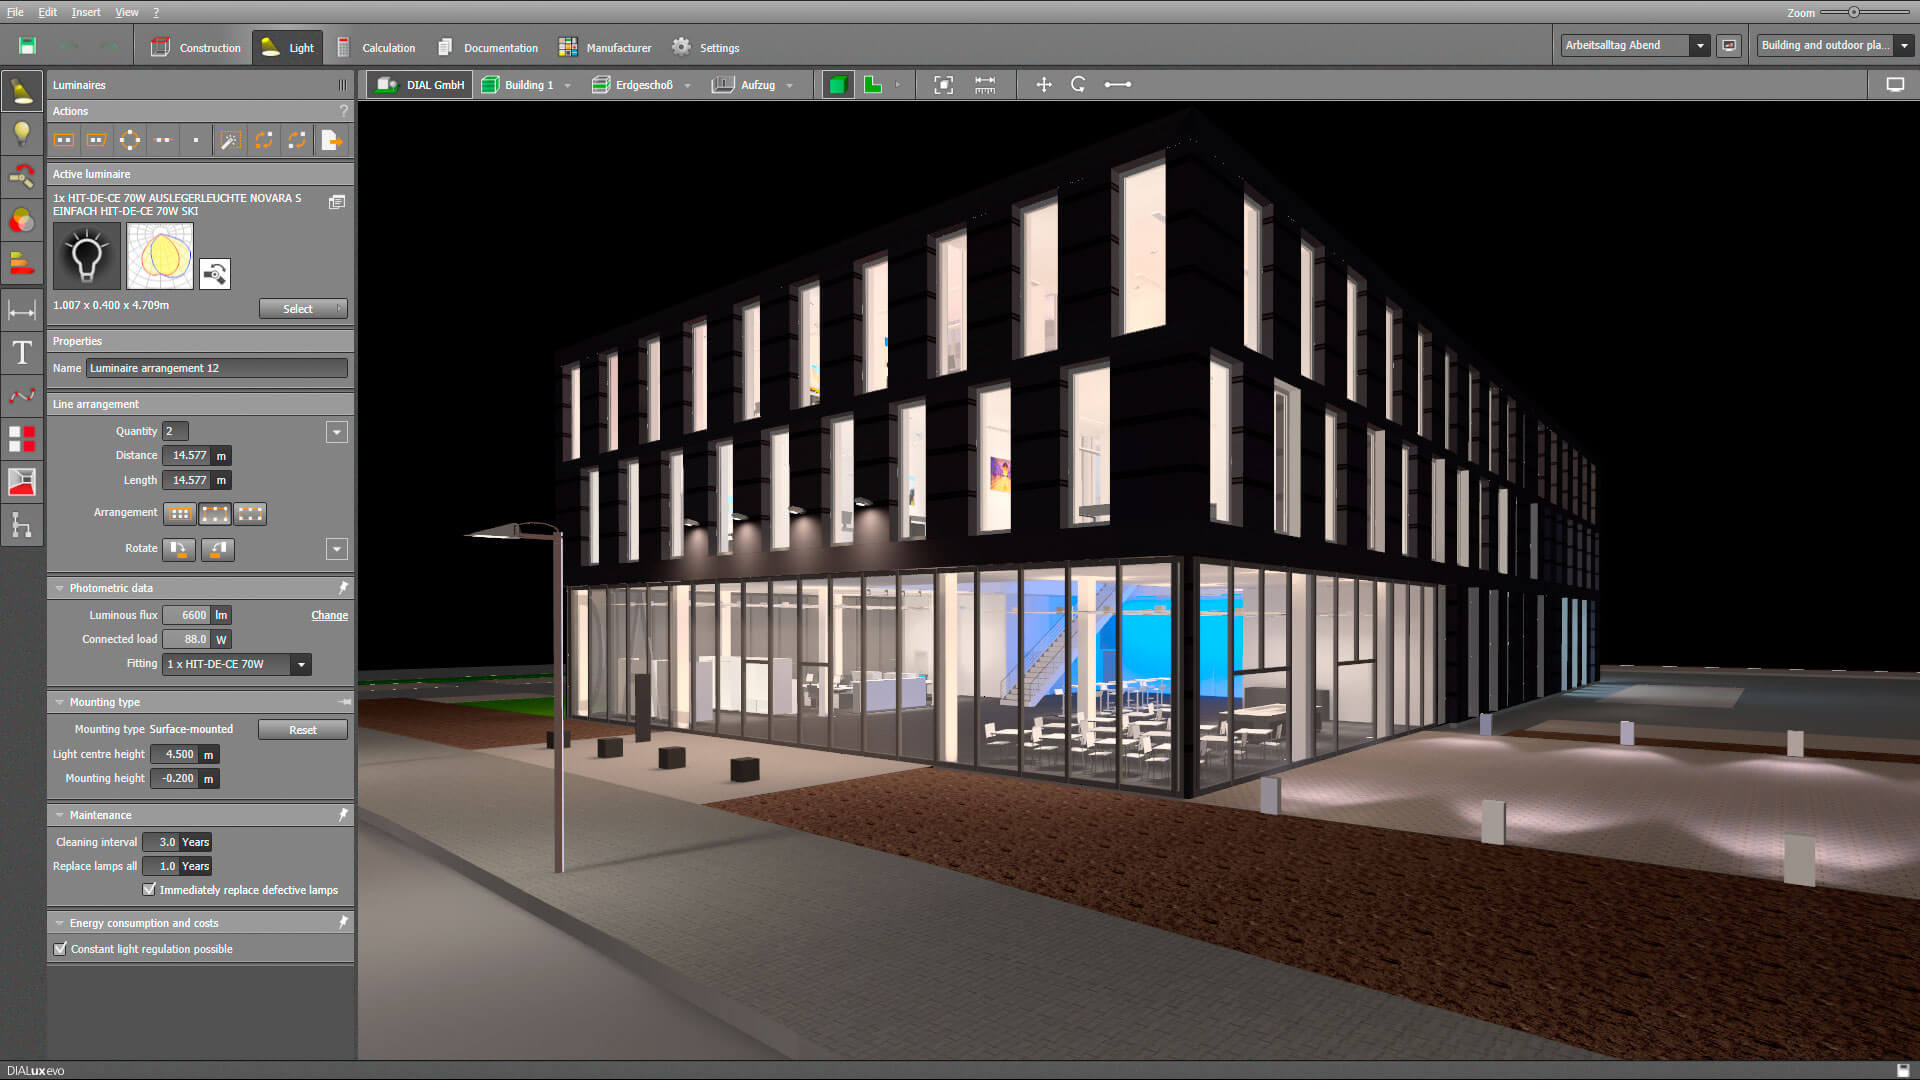Toggle Immediately replace defective lamps checkbox

click(x=149, y=890)
